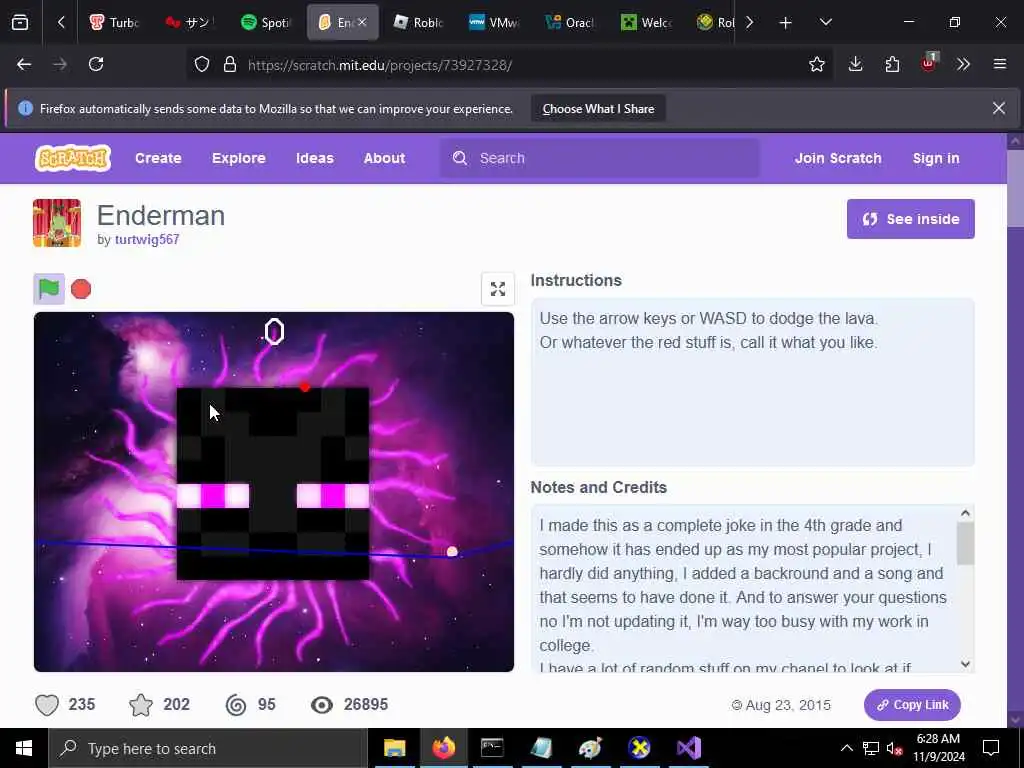Click the Enderman game stage
The height and width of the screenshot is (768, 1024).
(274, 492)
